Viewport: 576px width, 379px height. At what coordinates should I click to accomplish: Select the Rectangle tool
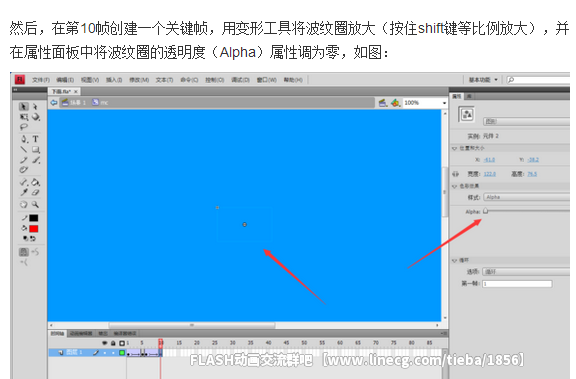pyautogui.click(x=36, y=149)
